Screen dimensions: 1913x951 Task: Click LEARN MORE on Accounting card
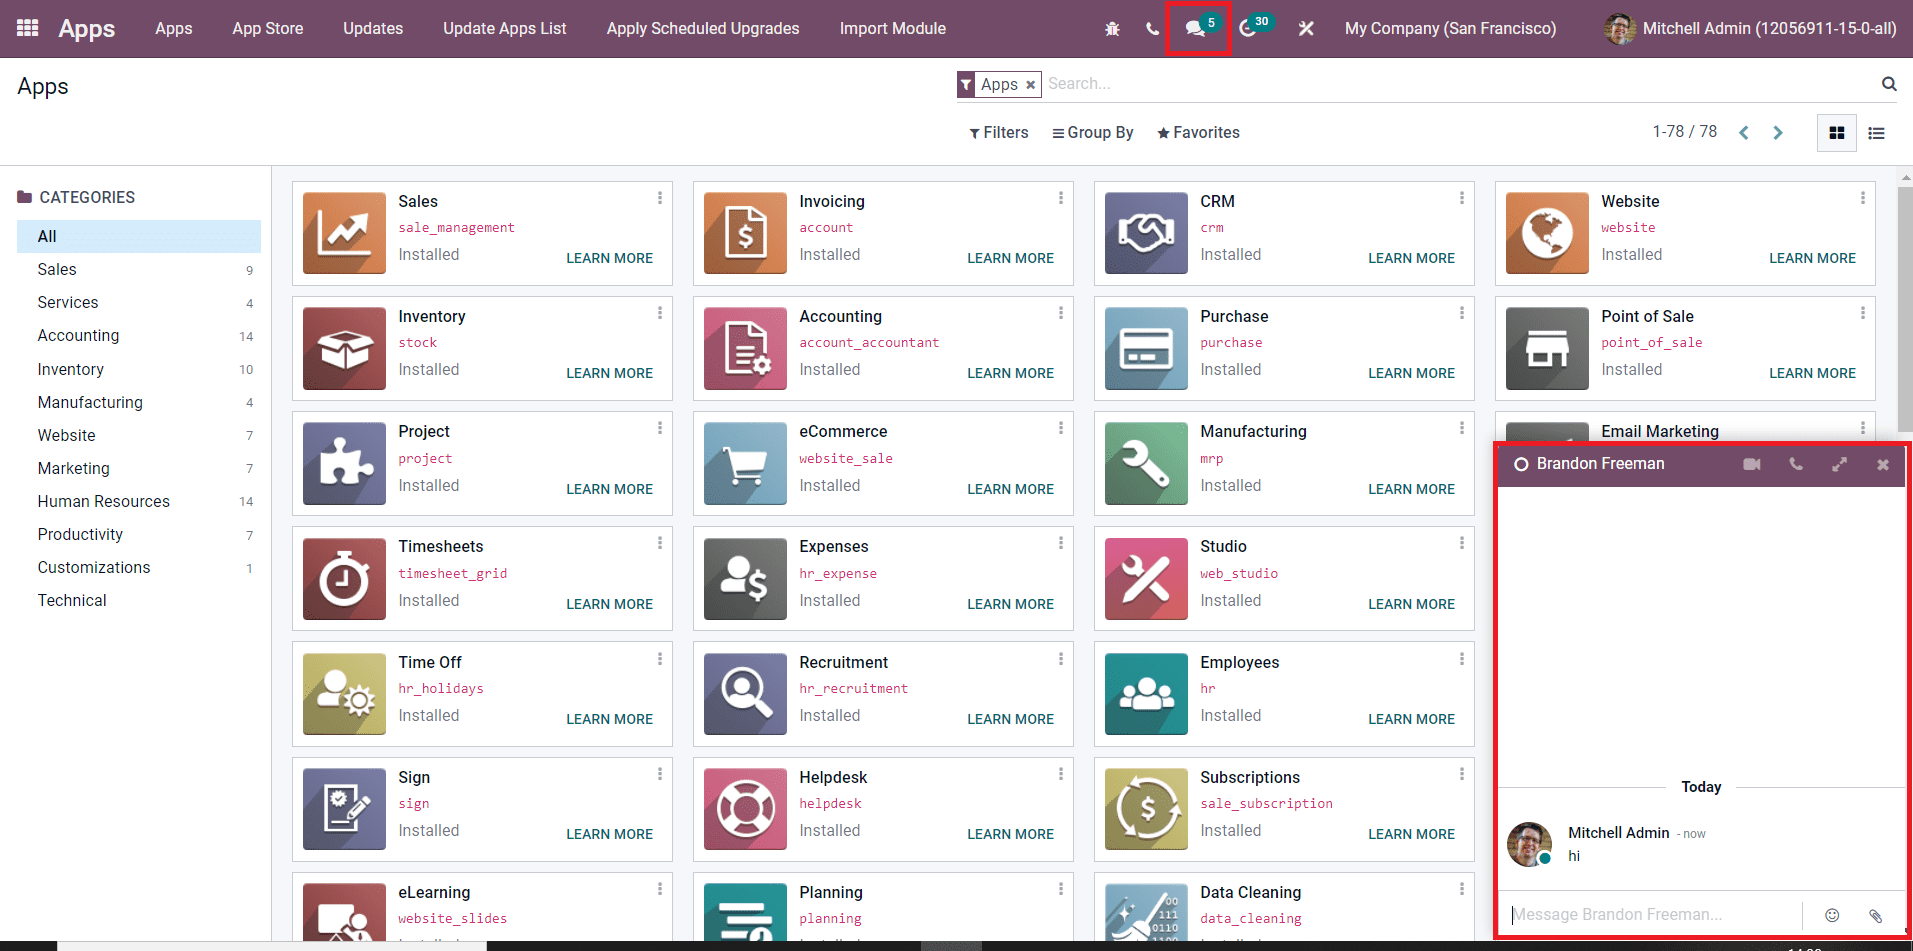pos(1010,373)
